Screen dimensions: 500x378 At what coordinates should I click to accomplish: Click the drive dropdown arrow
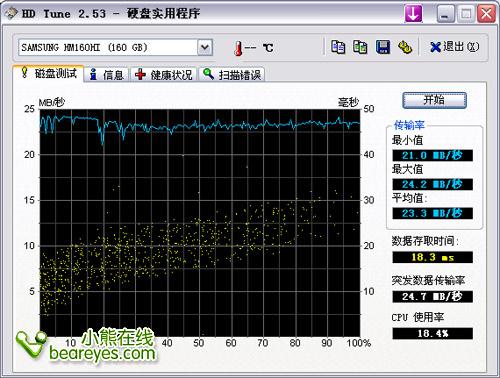coord(205,48)
